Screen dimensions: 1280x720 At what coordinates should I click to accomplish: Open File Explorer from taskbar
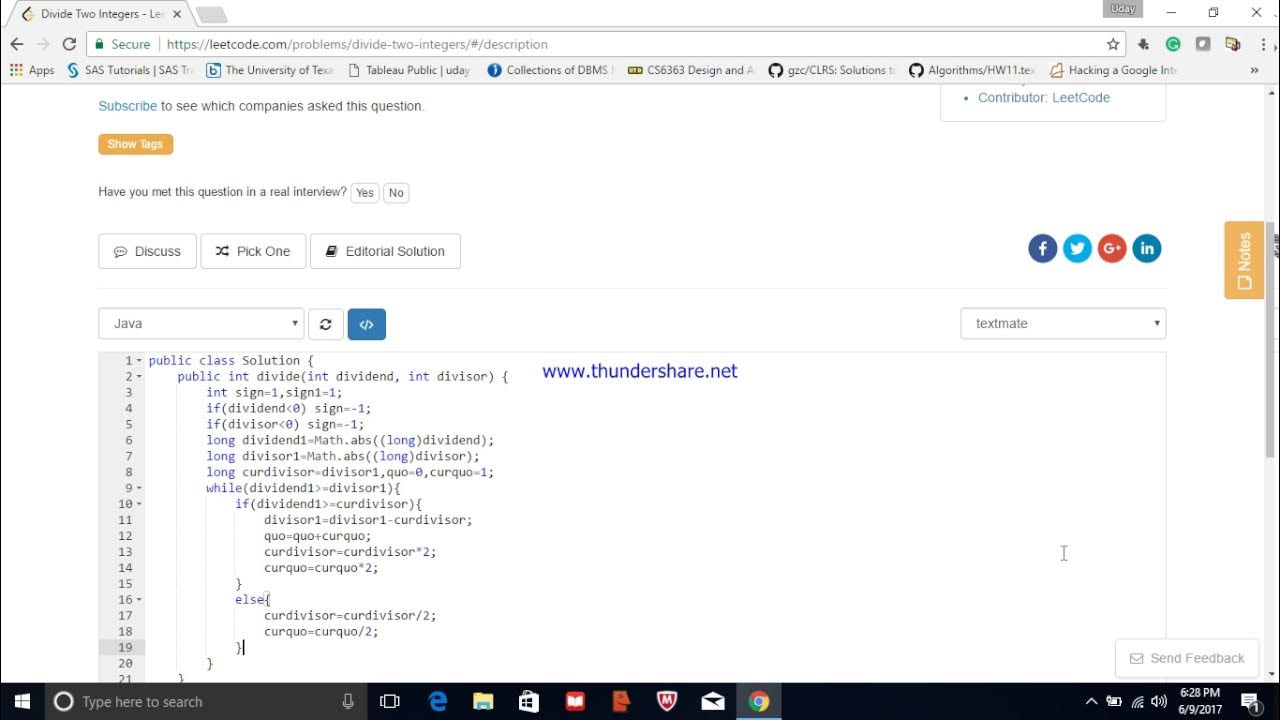[x=483, y=701]
